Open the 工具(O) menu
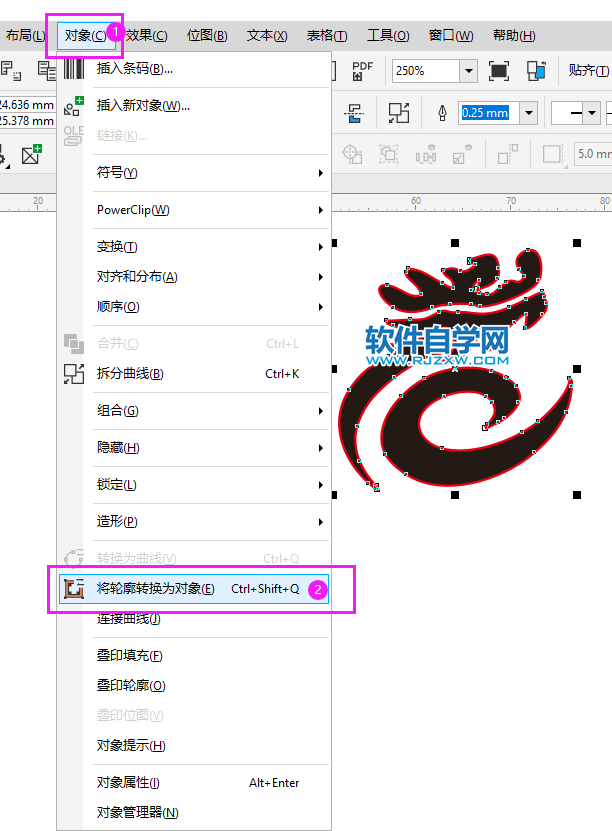Screen dimensions: 612x831 pos(388,36)
